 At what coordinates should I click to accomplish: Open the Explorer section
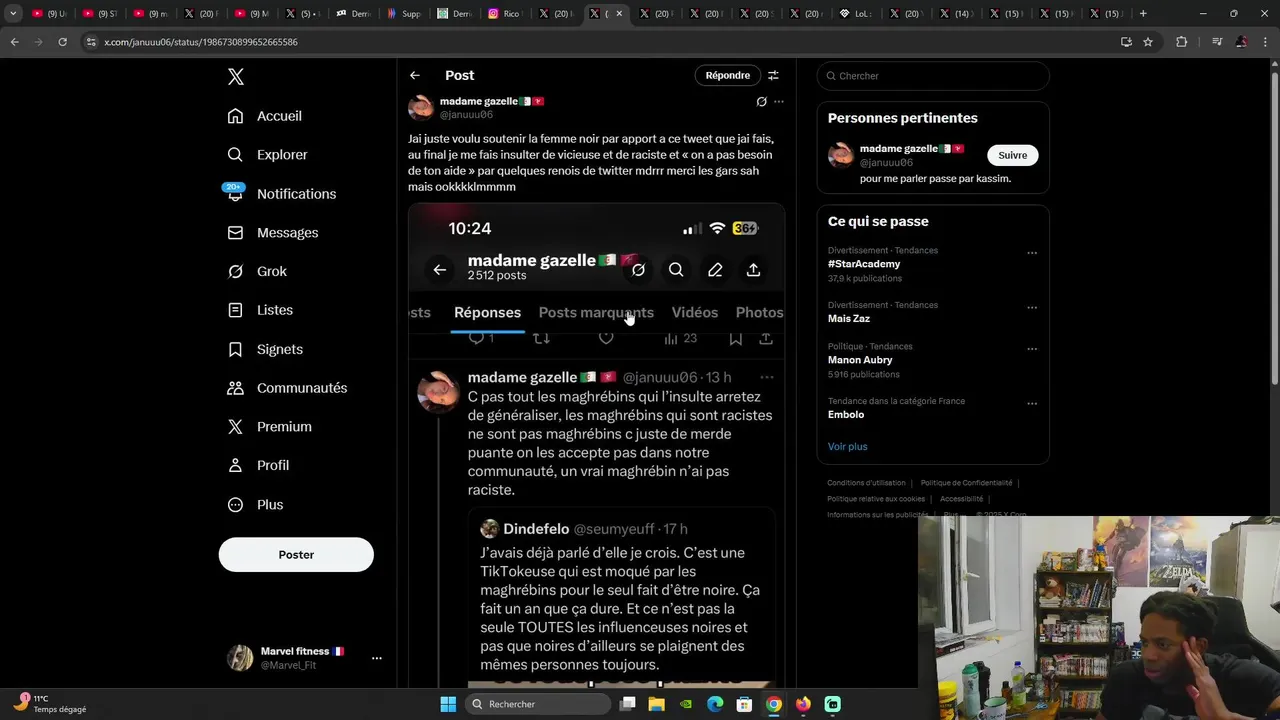(267, 155)
